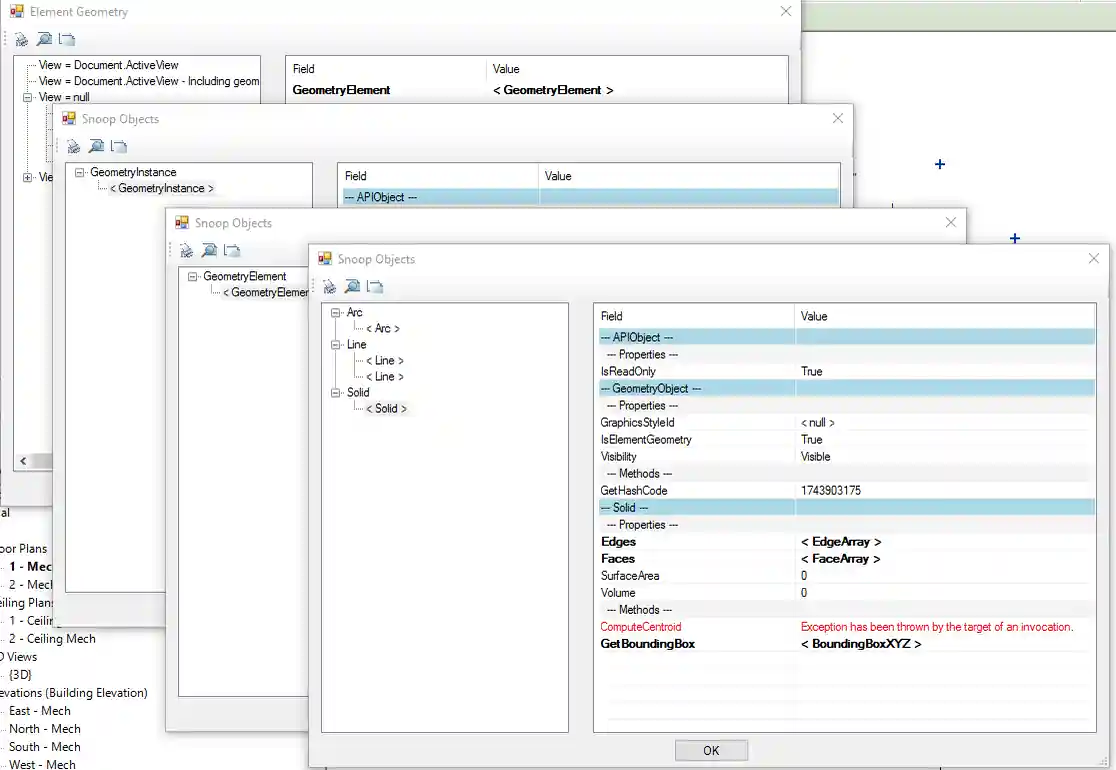Open Print Preview above the Arc/Line/Solid tree
The image size is (1116, 770).
coord(352,287)
